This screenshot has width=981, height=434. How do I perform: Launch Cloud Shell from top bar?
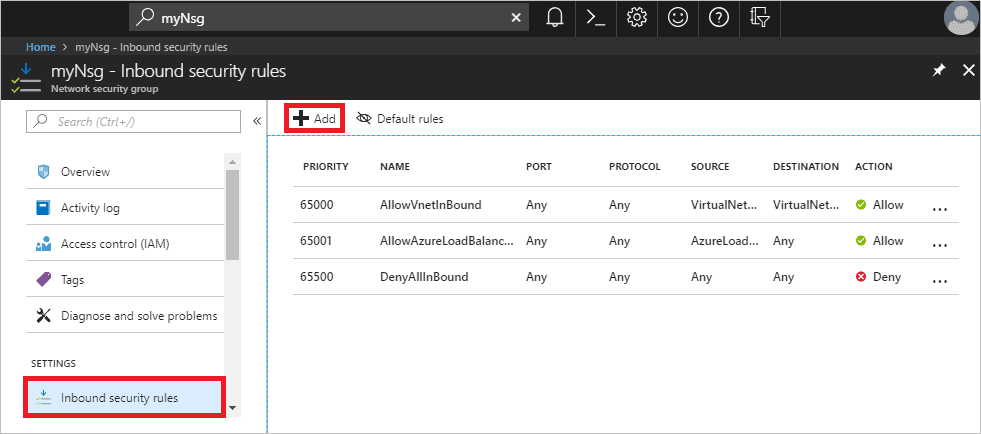point(596,18)
